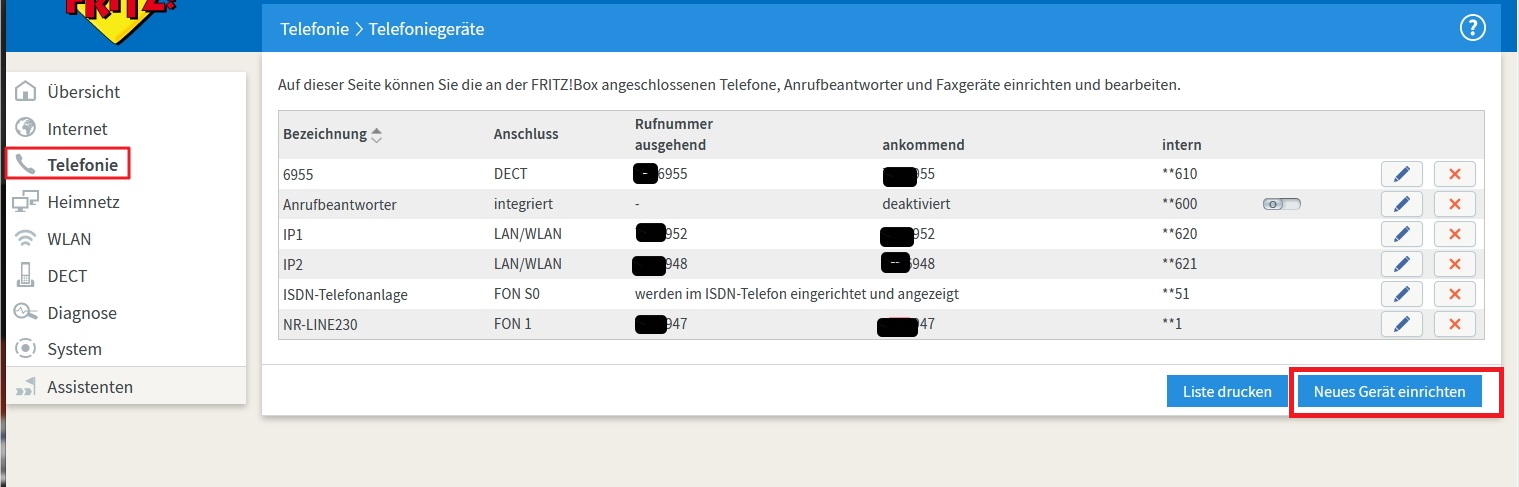This screenshot has height=487, width=1519.
Task: Edit the ISDN-Telefonanlage entry
Action: 1402,294
